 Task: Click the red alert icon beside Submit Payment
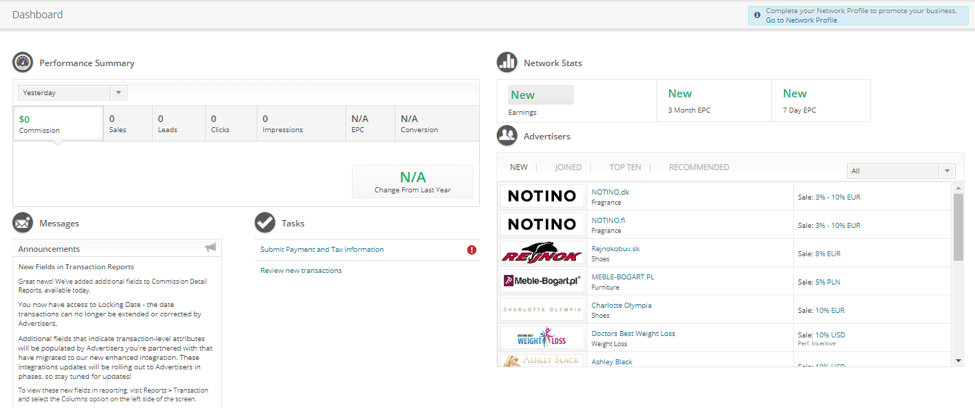coord(472,250)
